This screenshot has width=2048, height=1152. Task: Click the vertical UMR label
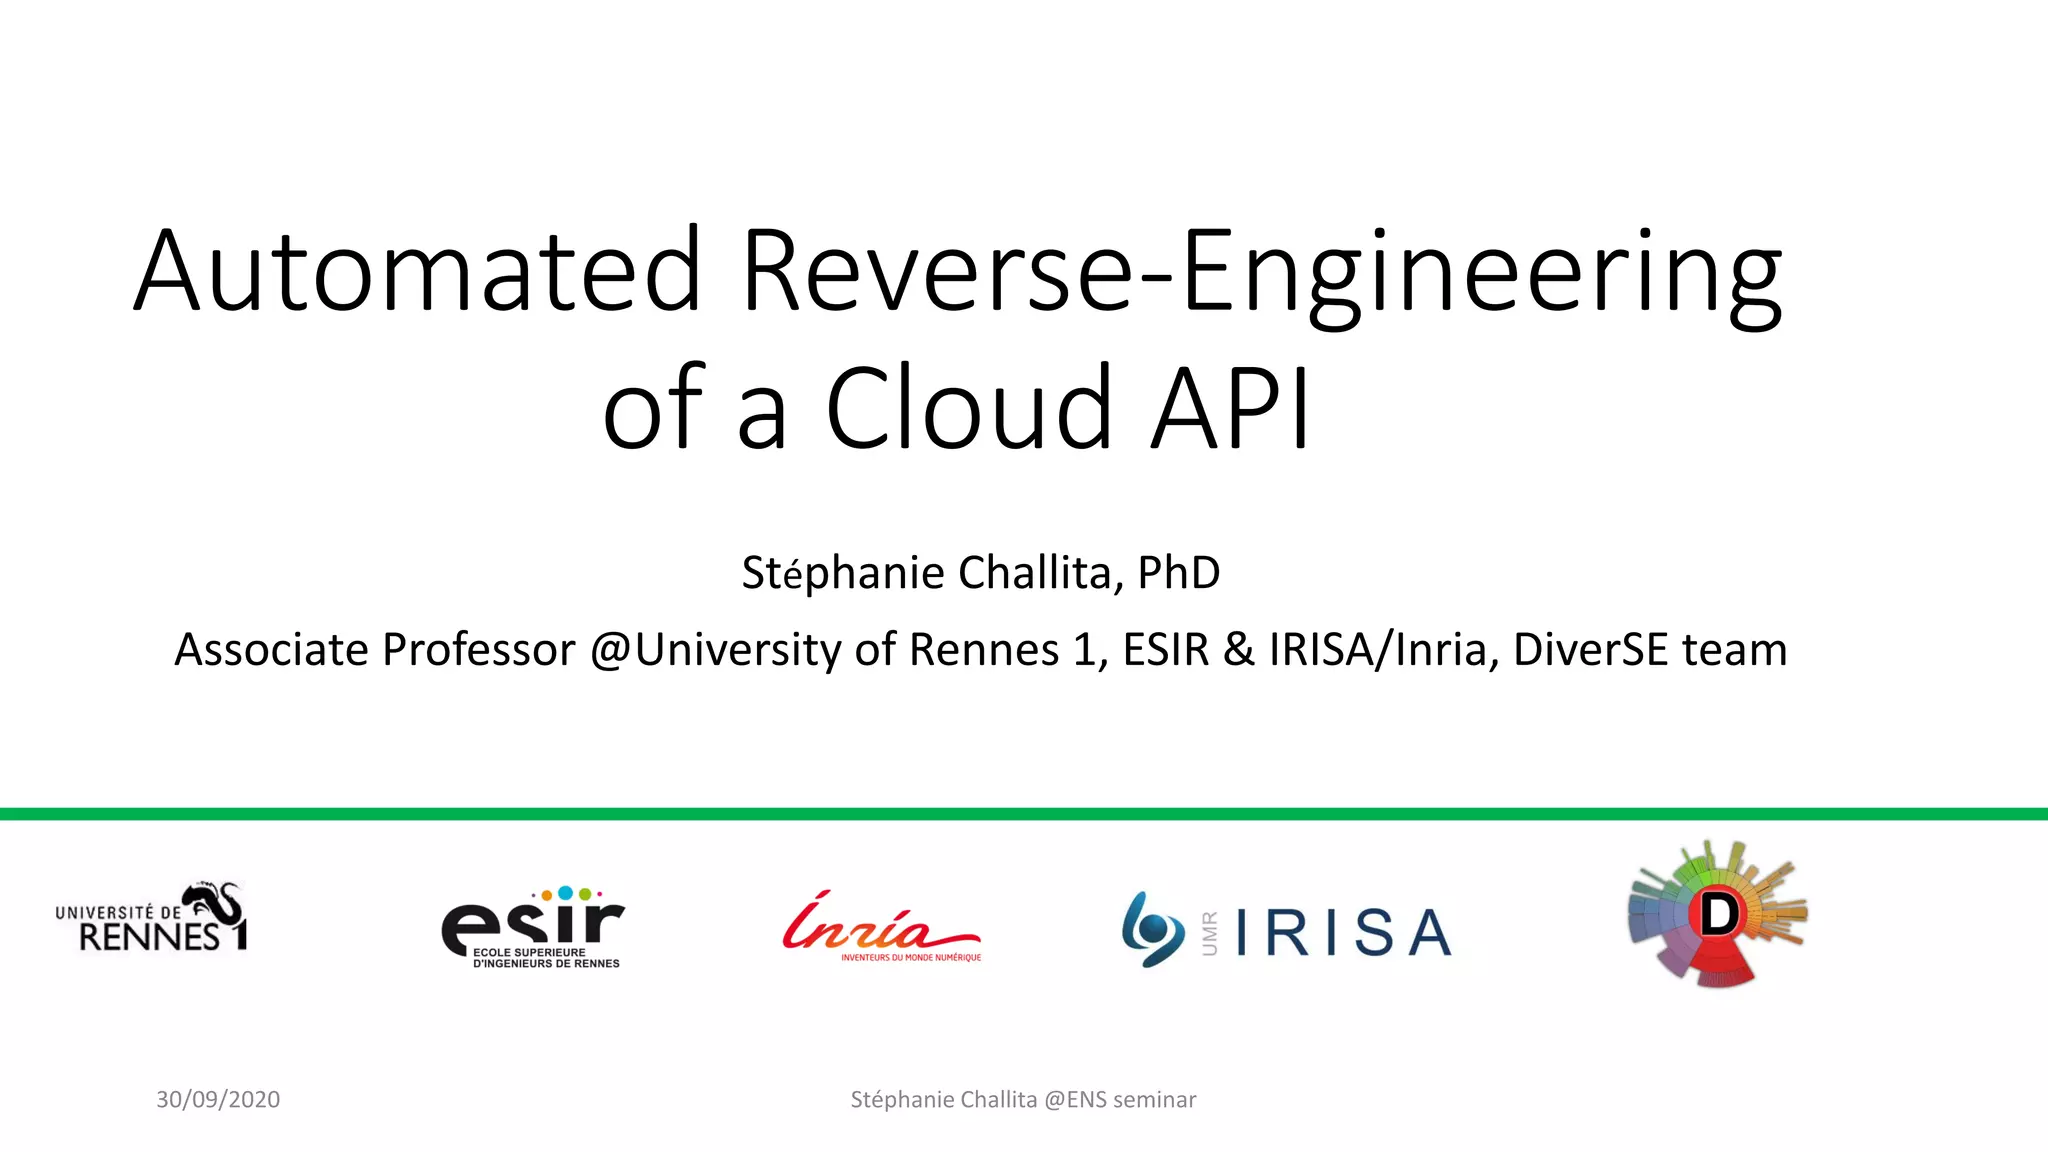[x=1210, y=933]
